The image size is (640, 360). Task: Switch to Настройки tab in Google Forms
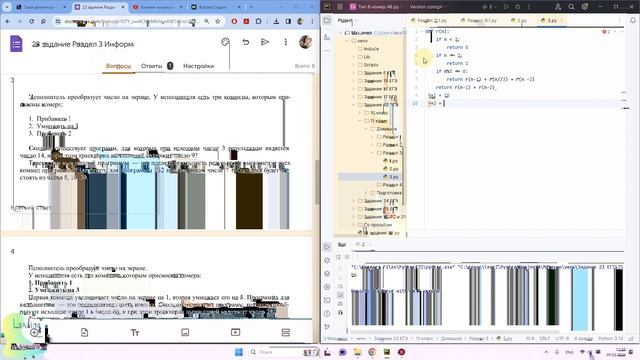pyautogui.click(x=198, y=66)
